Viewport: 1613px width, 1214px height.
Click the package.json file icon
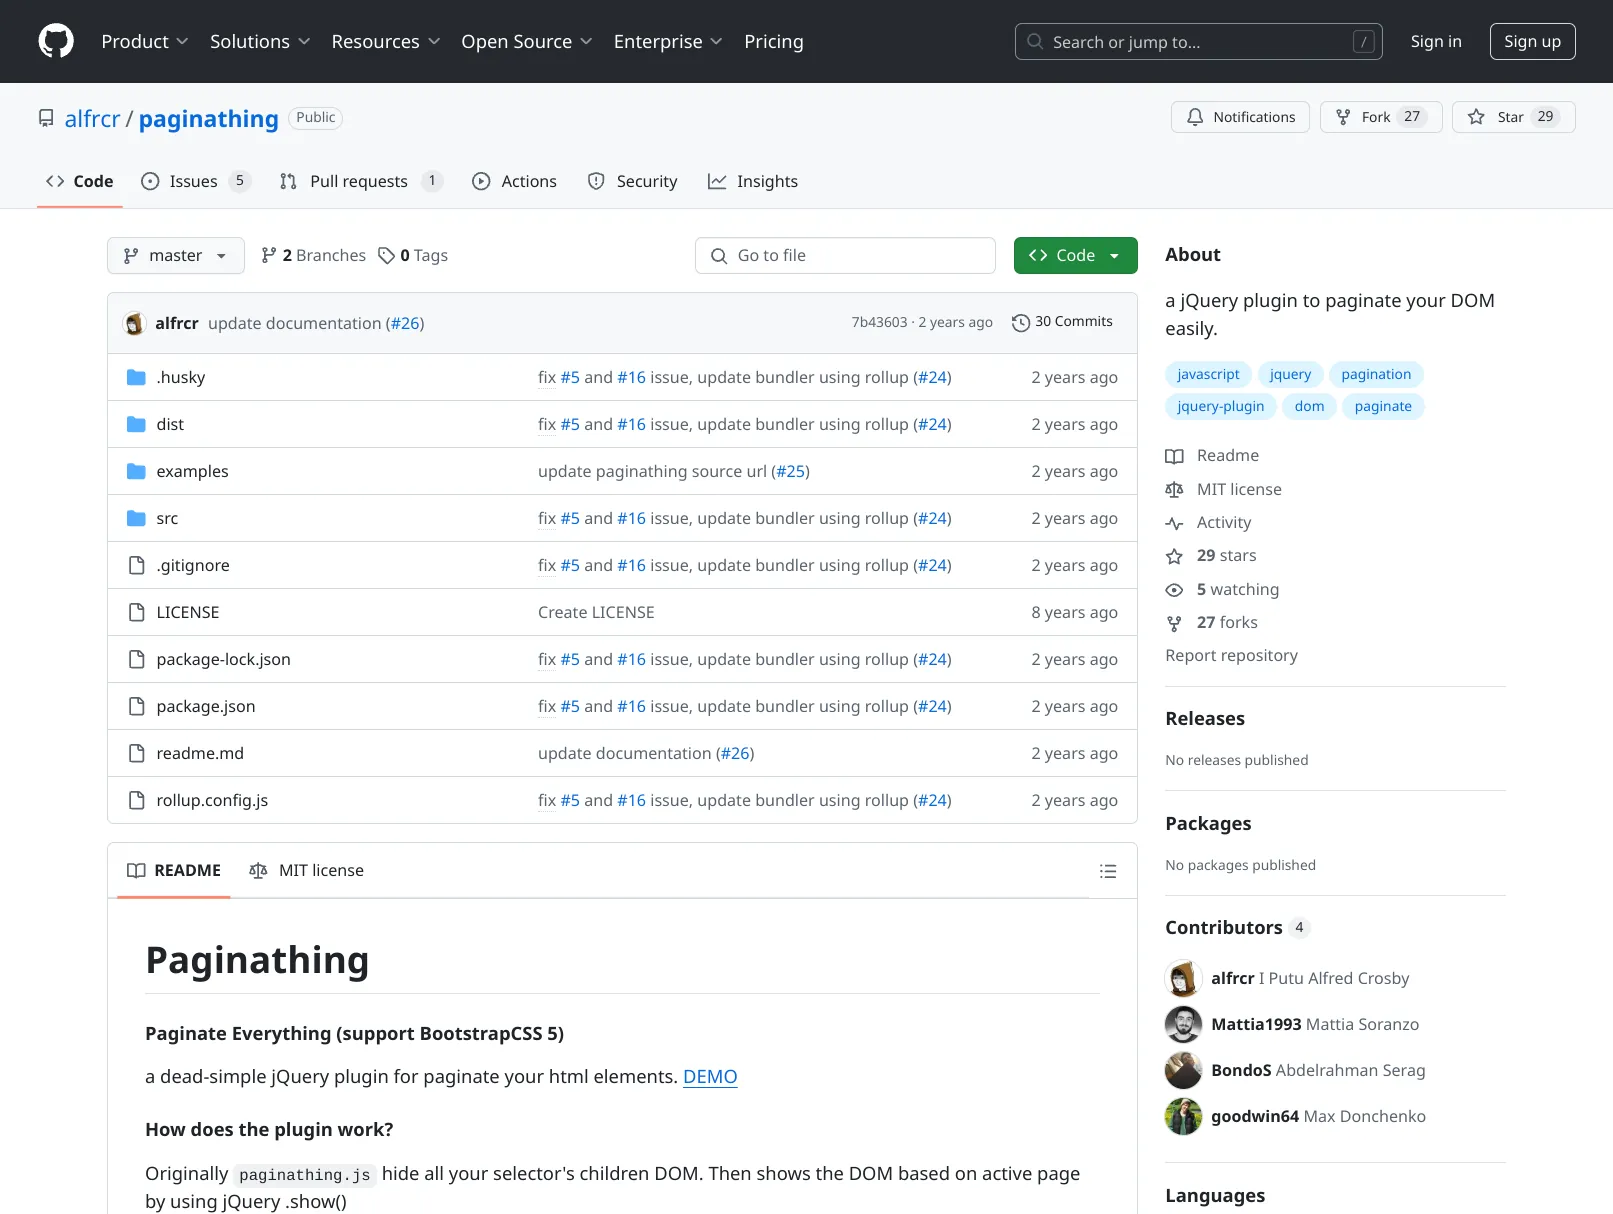[x=137, y=706]
